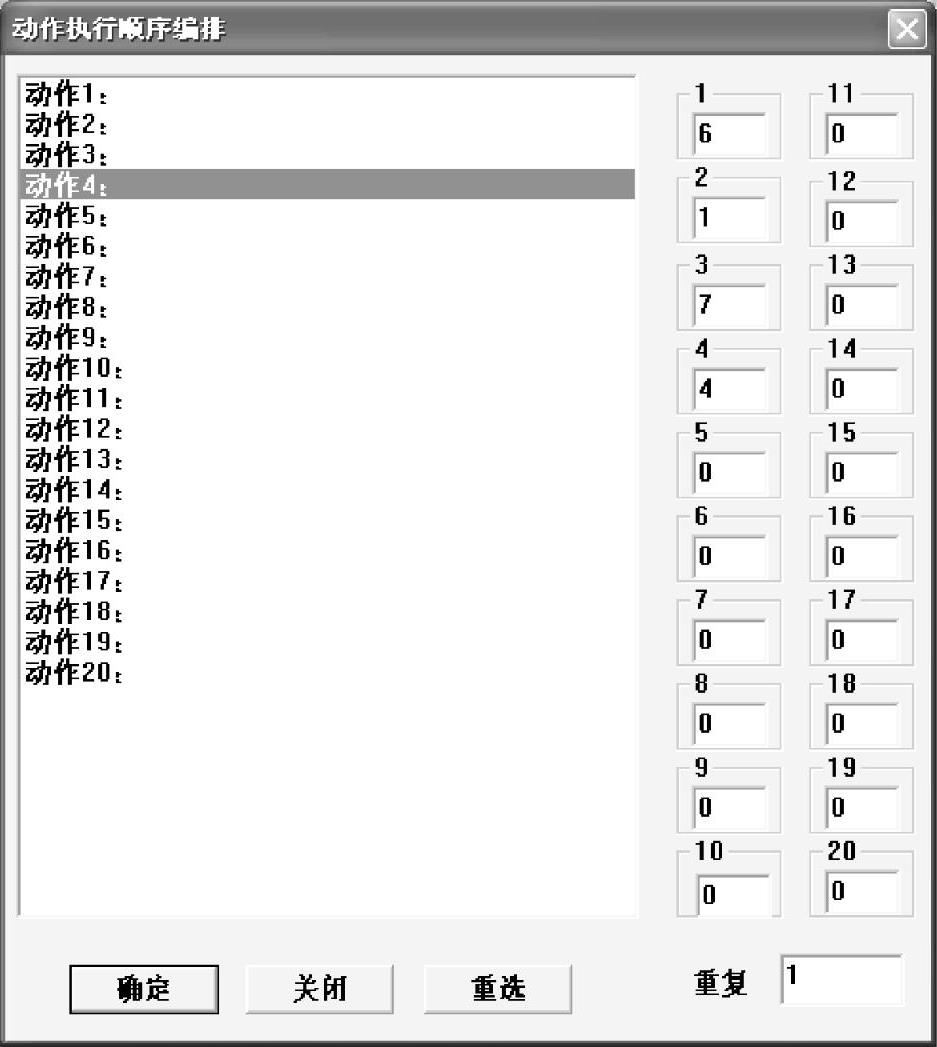Image resolution: width=937 pixels, height=1047 pixels.
Task: Select 动作7 in the list
Action: (327, 276)
